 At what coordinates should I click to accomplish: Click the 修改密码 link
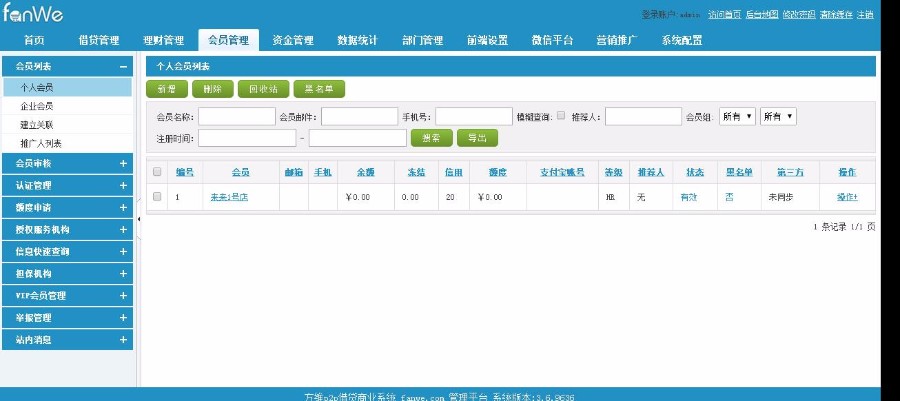coord(799,14)
